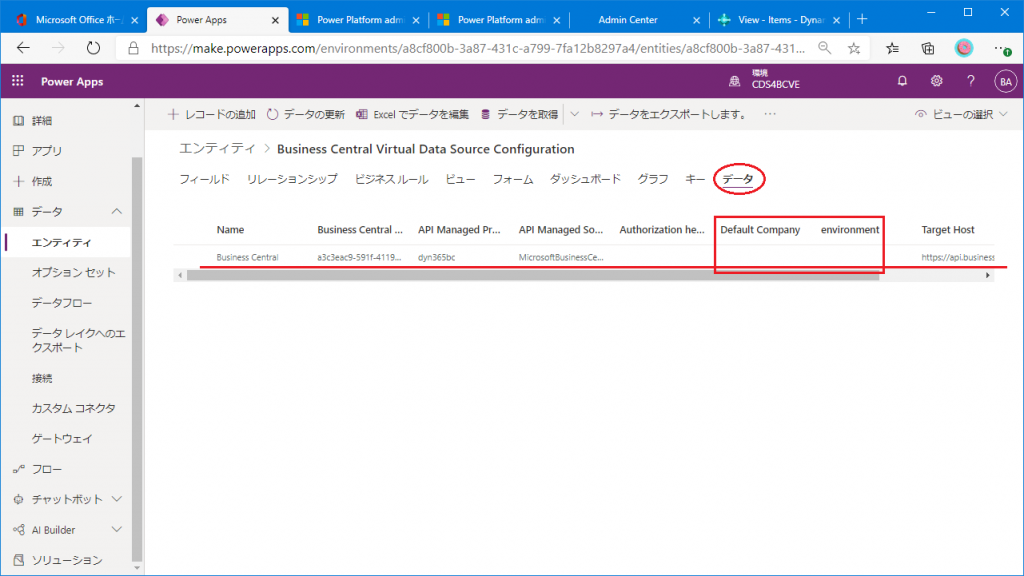Screen dimensions: 1024x576
Task: Open the command bar more options ellipsis
Action: [x=770, y=114]
